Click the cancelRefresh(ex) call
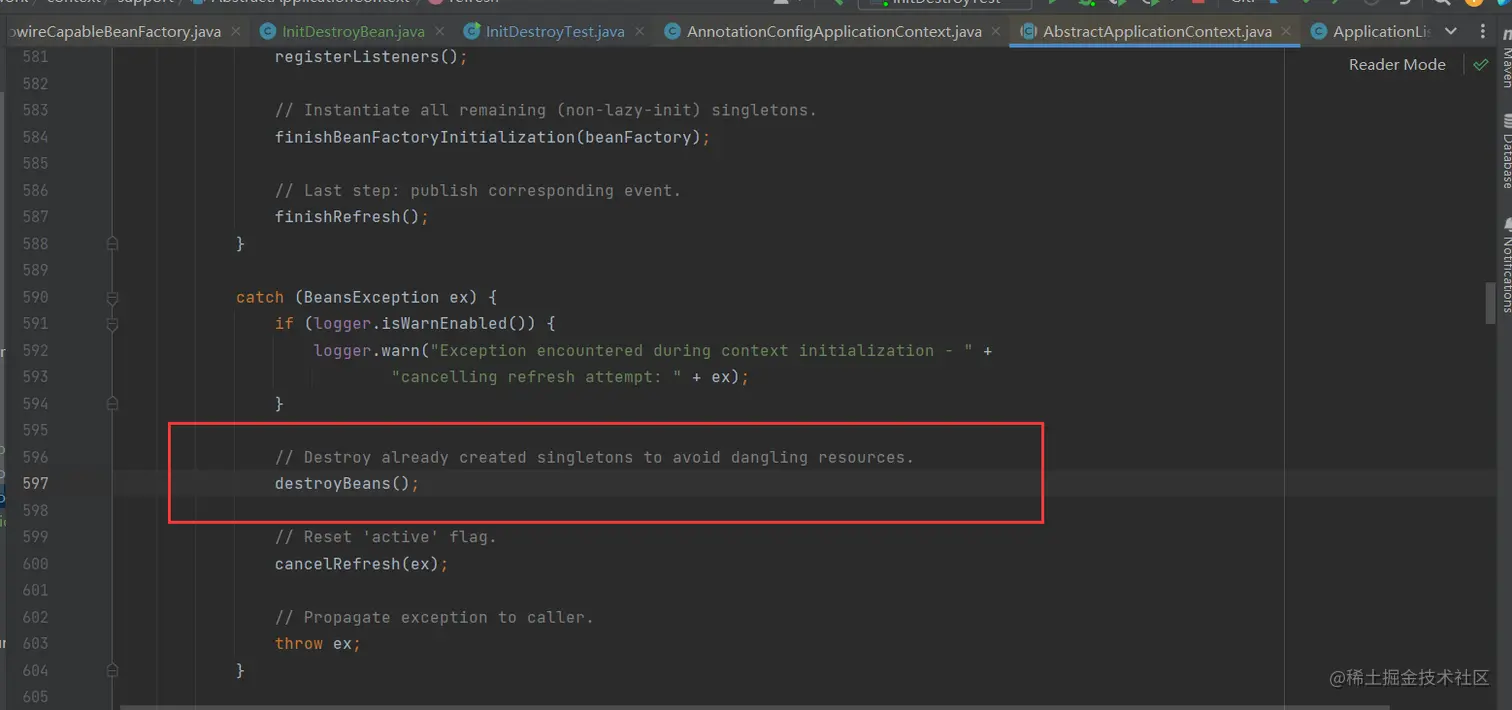 click(361, 564)
